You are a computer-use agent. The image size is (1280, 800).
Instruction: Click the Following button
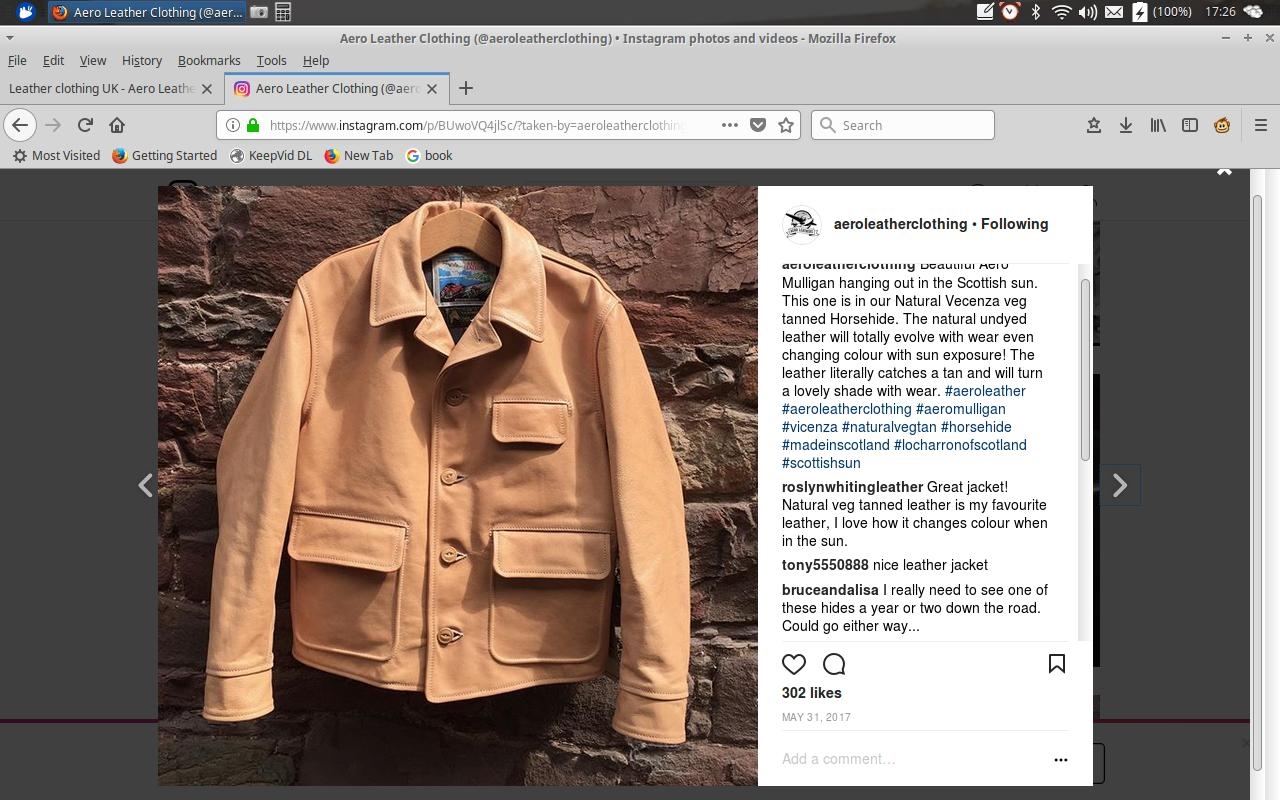point(1014,224)
